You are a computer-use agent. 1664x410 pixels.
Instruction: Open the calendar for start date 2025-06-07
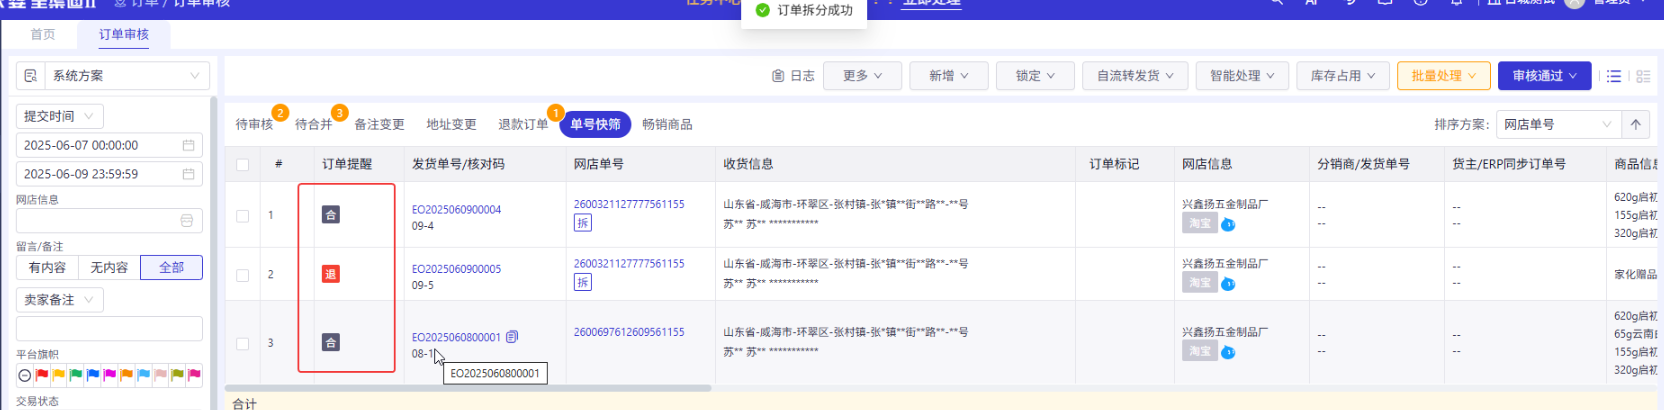(188, 145)
